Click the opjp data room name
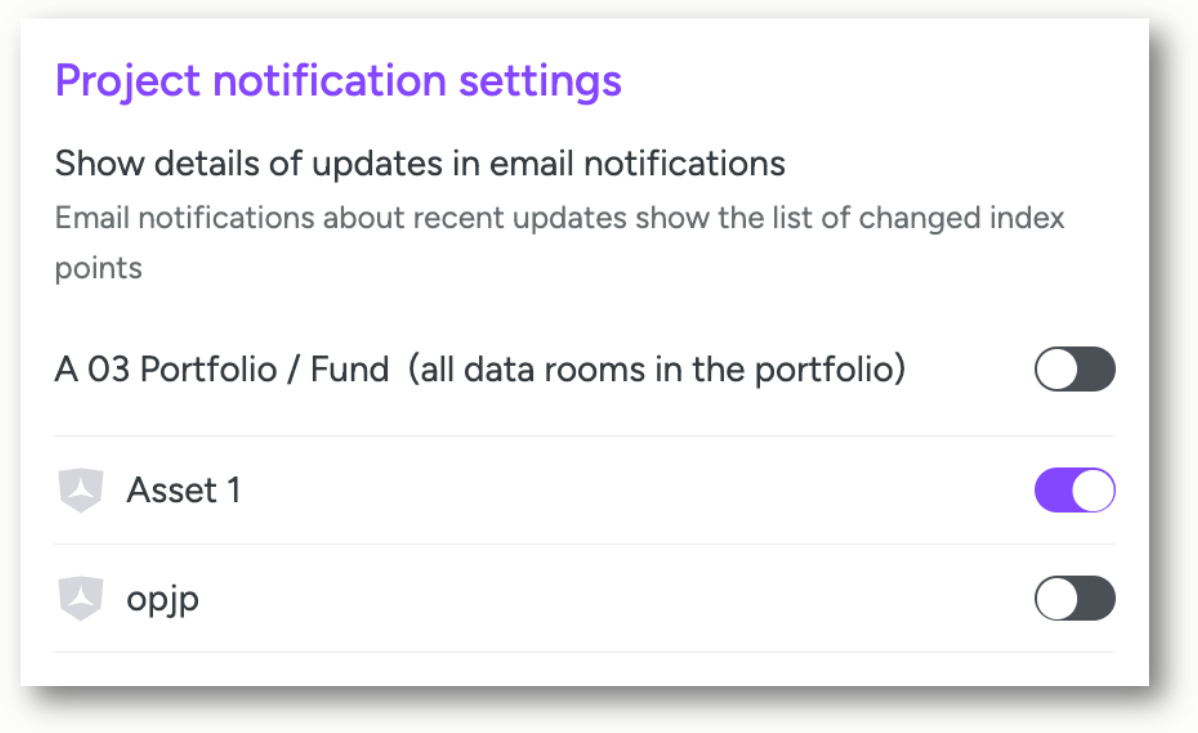Viewport: 1198px width, 733px height. point(163,600)
